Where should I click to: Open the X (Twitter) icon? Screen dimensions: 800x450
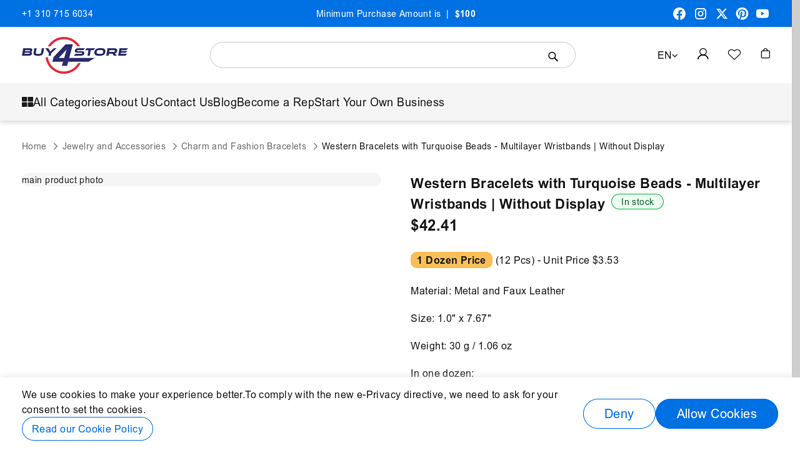click(x=721, y=14)
